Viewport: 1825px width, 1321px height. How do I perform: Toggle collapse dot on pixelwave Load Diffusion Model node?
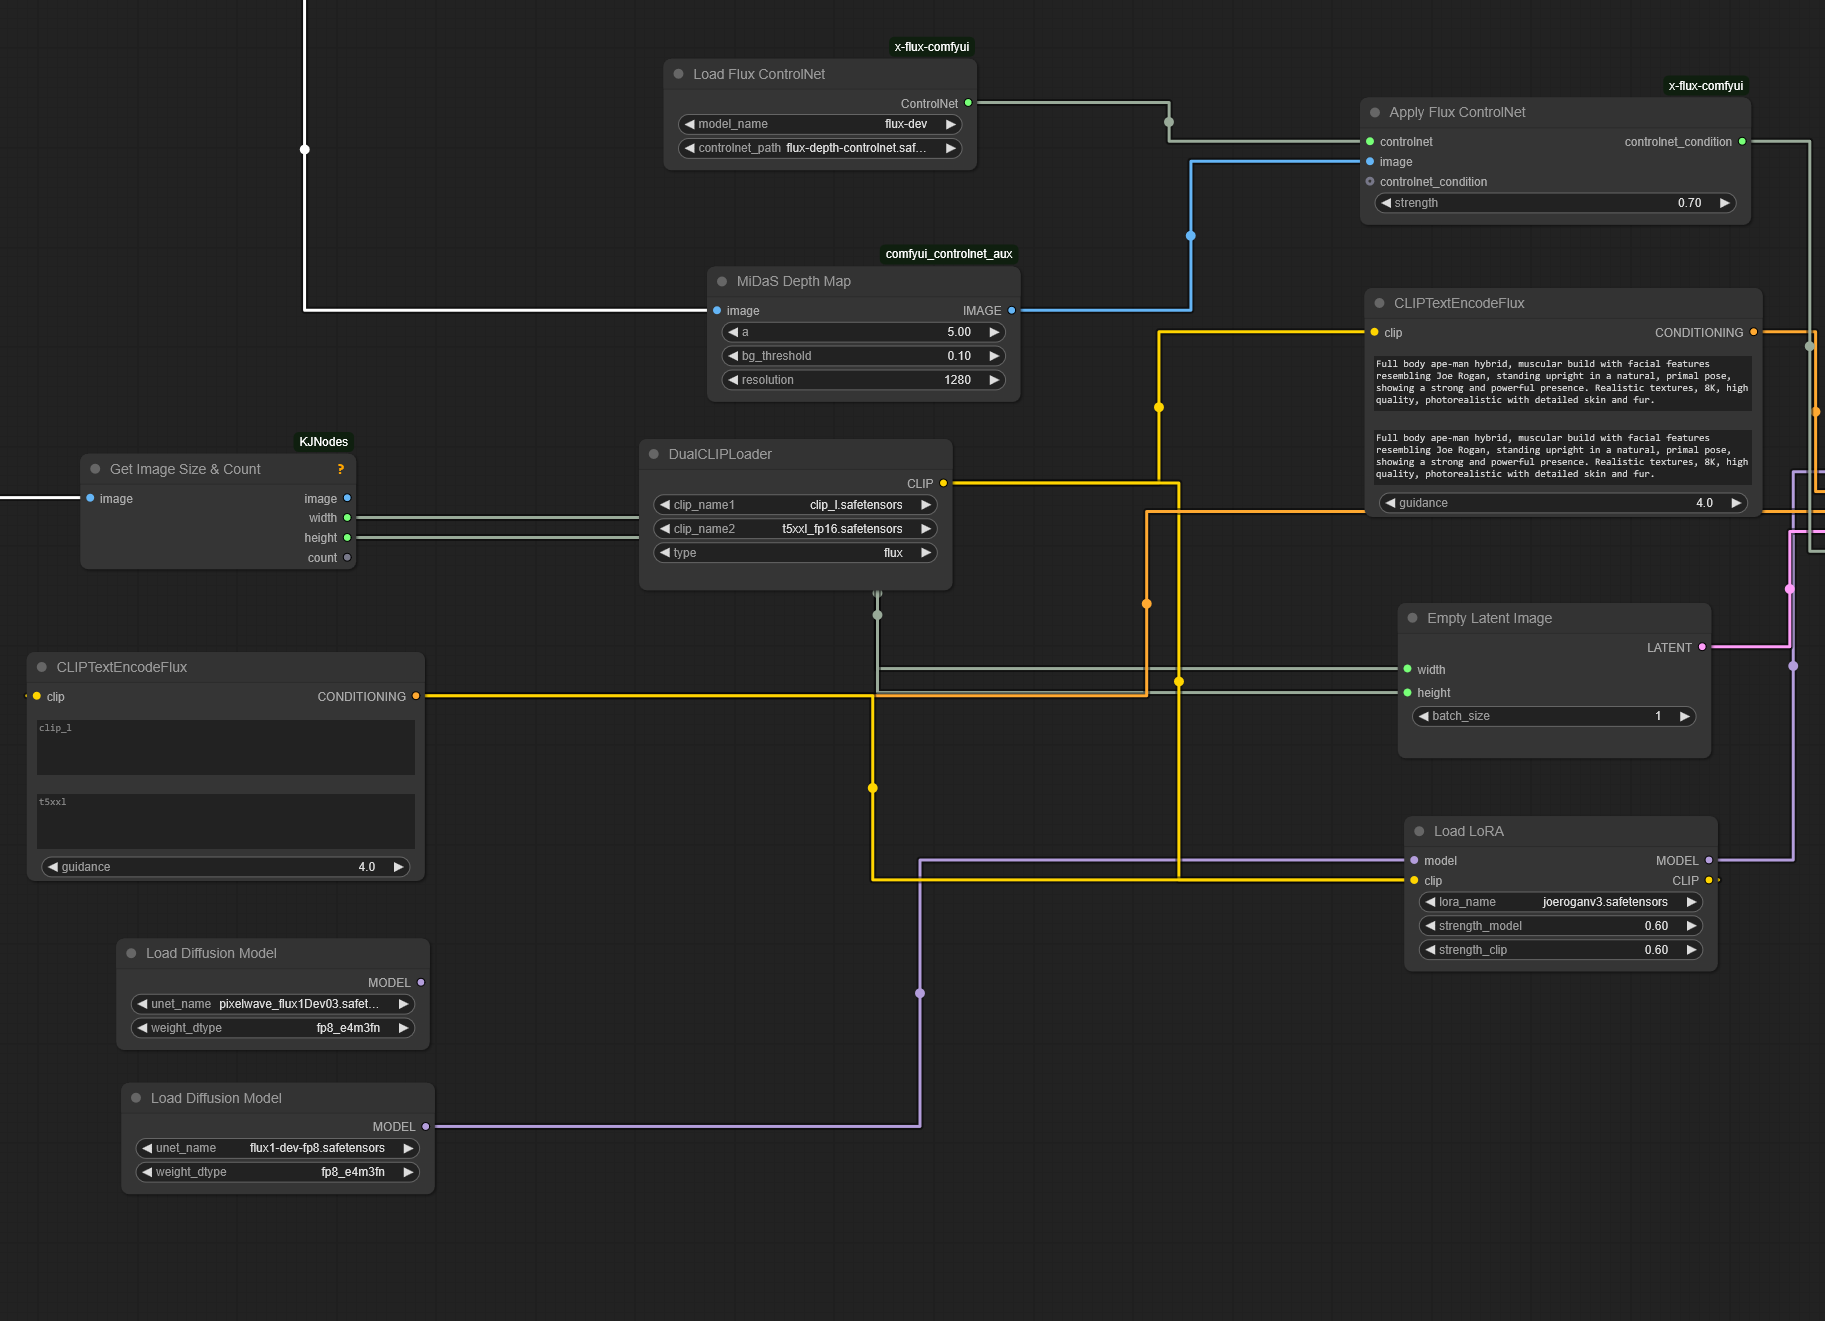(x=131, y=953)
